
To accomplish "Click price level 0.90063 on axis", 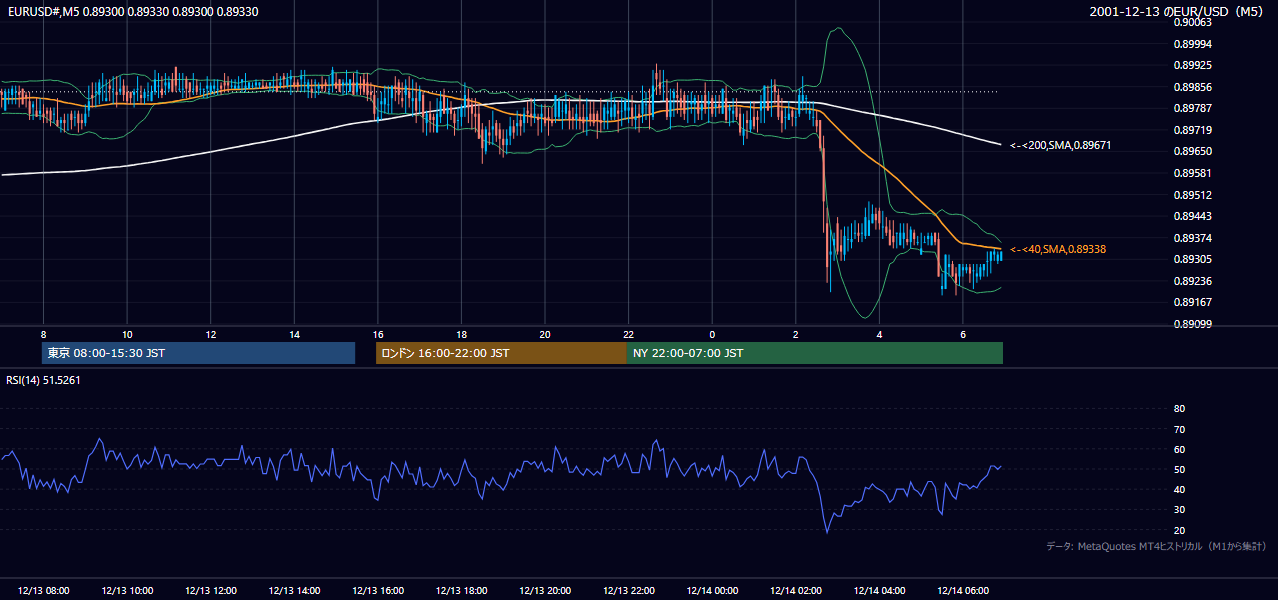I will tap(1193, 22).
